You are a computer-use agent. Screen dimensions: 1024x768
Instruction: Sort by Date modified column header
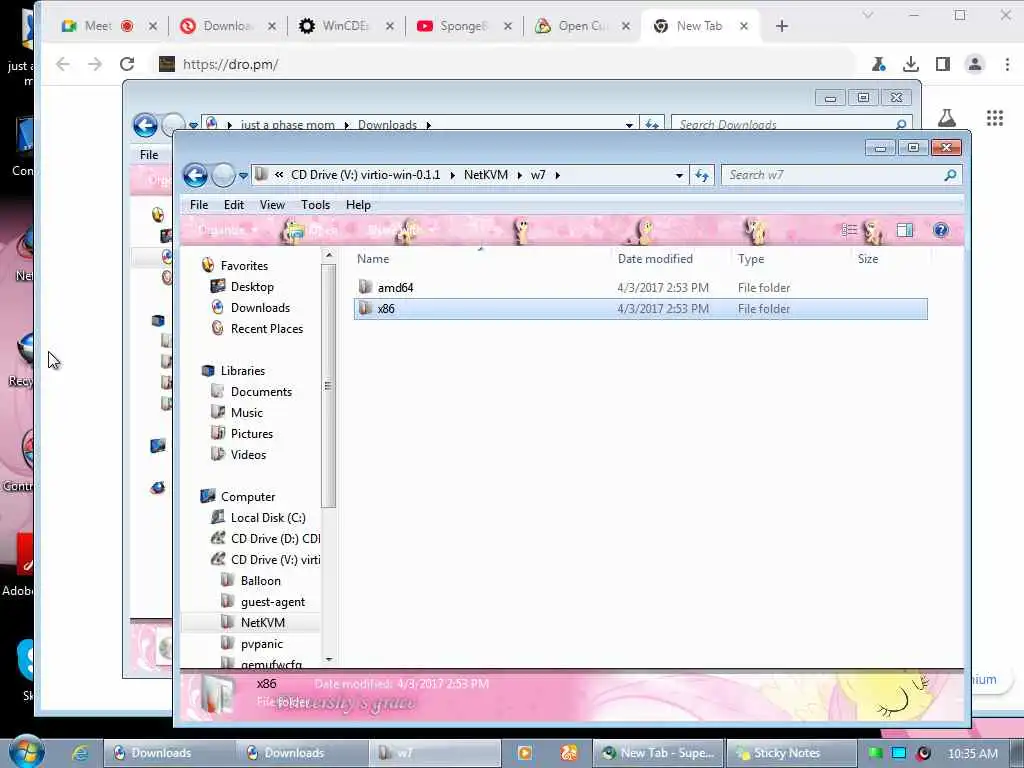[x=655, y=259]
